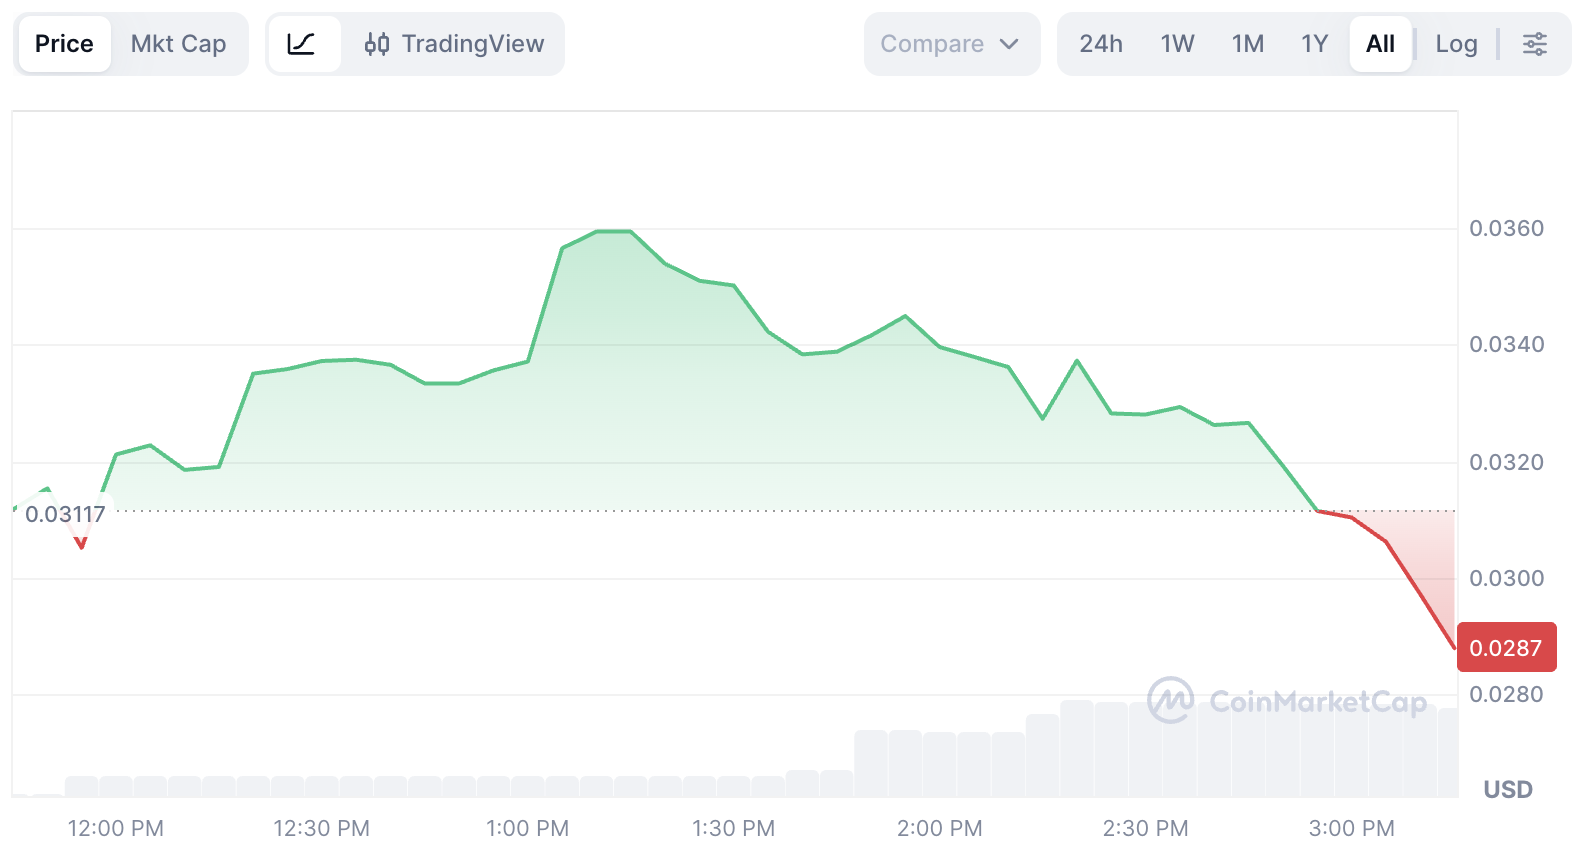Click the TradingView candlestick icon
1578x858 pixels.
click(377, 44)
